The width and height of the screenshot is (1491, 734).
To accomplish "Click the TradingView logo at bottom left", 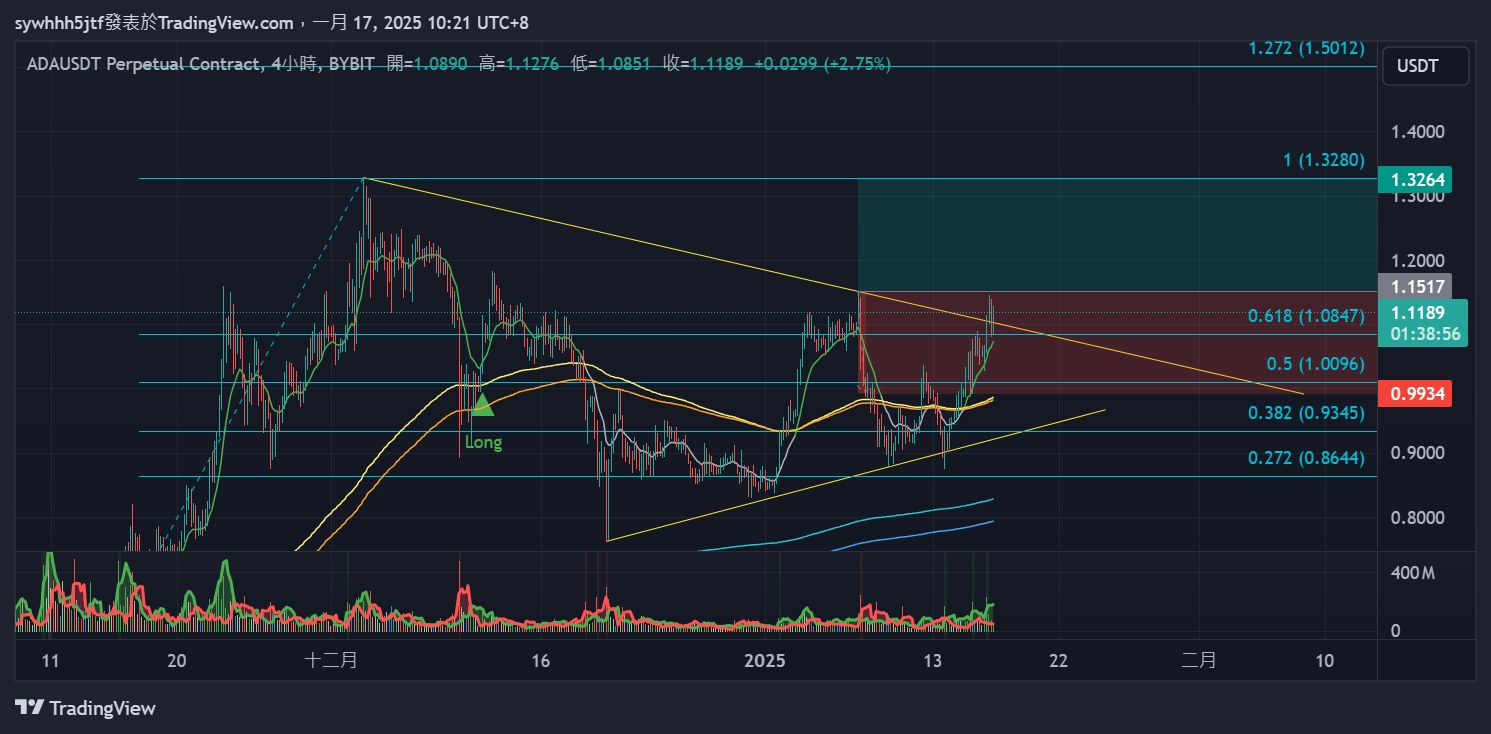I will [86, 708].
